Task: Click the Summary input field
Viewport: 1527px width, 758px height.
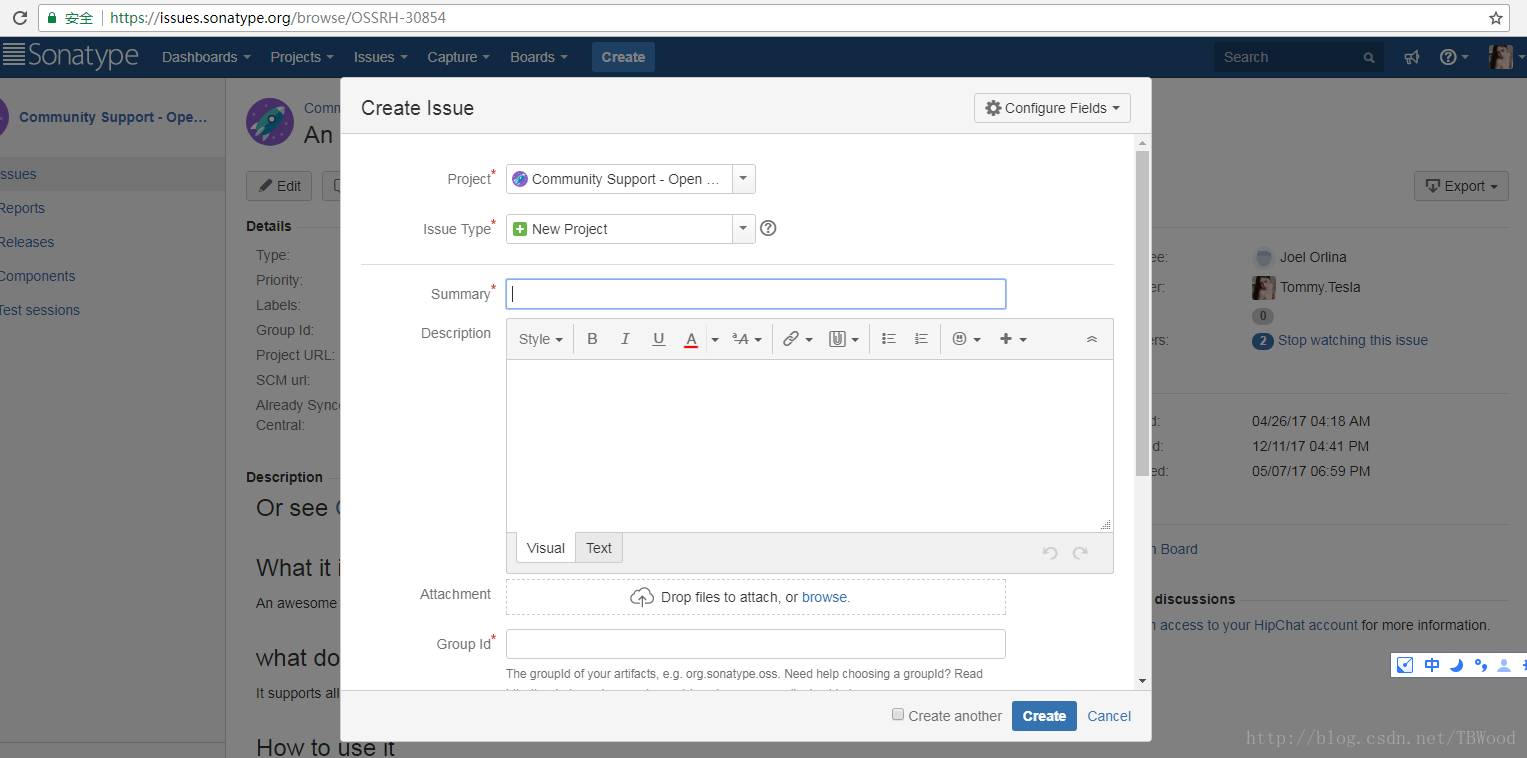Action: click(x=756, y=294)
